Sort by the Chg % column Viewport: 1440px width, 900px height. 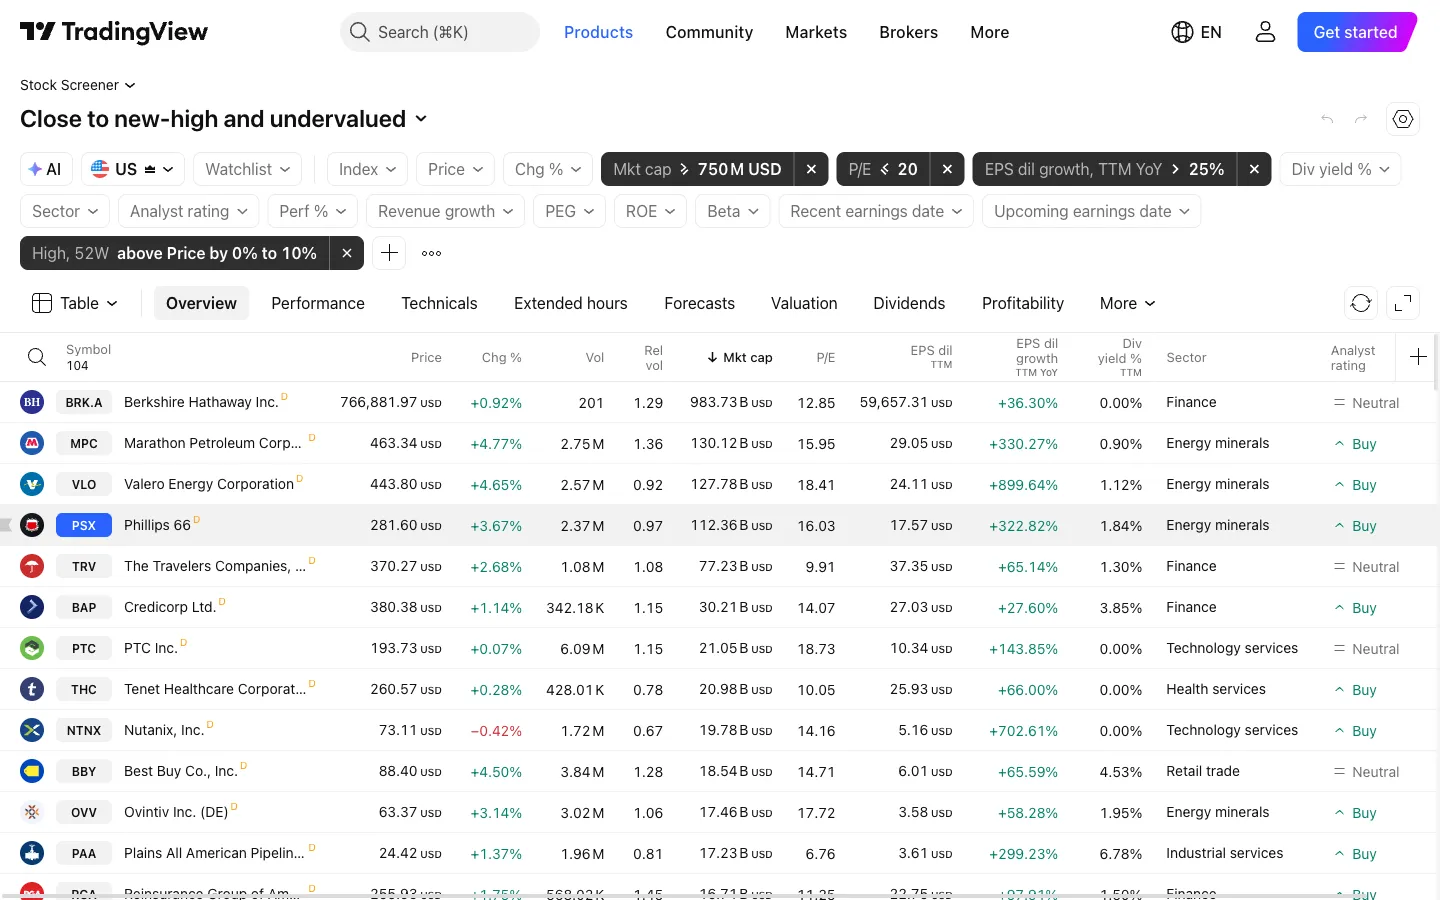tap(501, 357)
